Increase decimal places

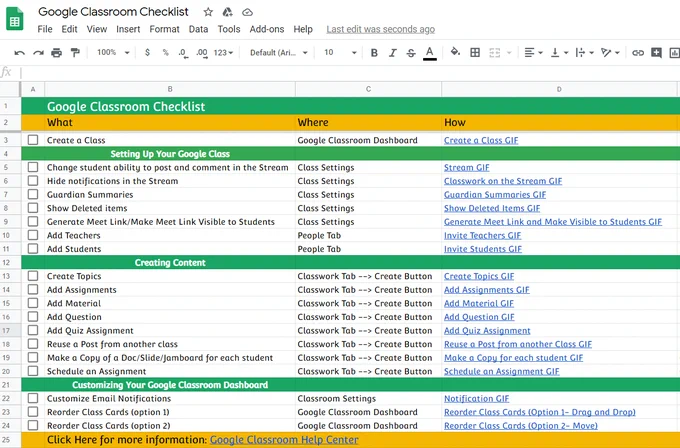pyautogui.click(x=202, y=53)
